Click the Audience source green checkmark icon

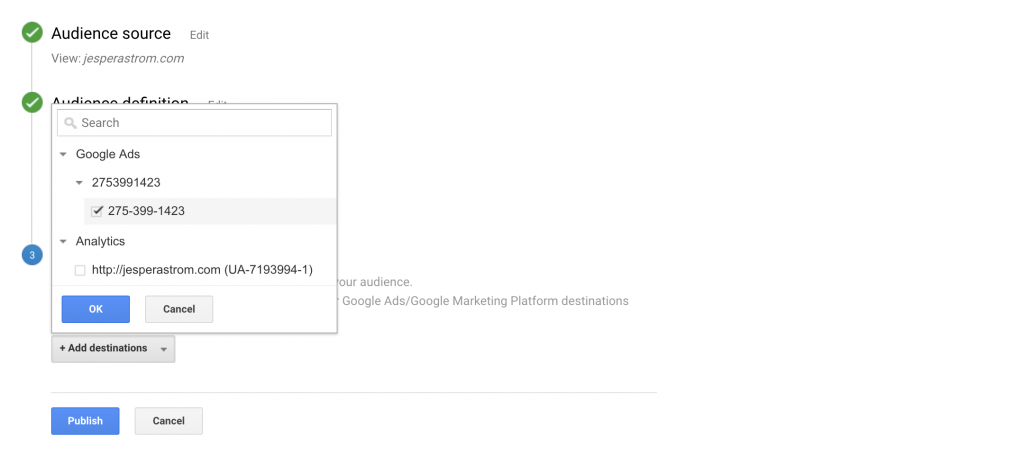32,33
